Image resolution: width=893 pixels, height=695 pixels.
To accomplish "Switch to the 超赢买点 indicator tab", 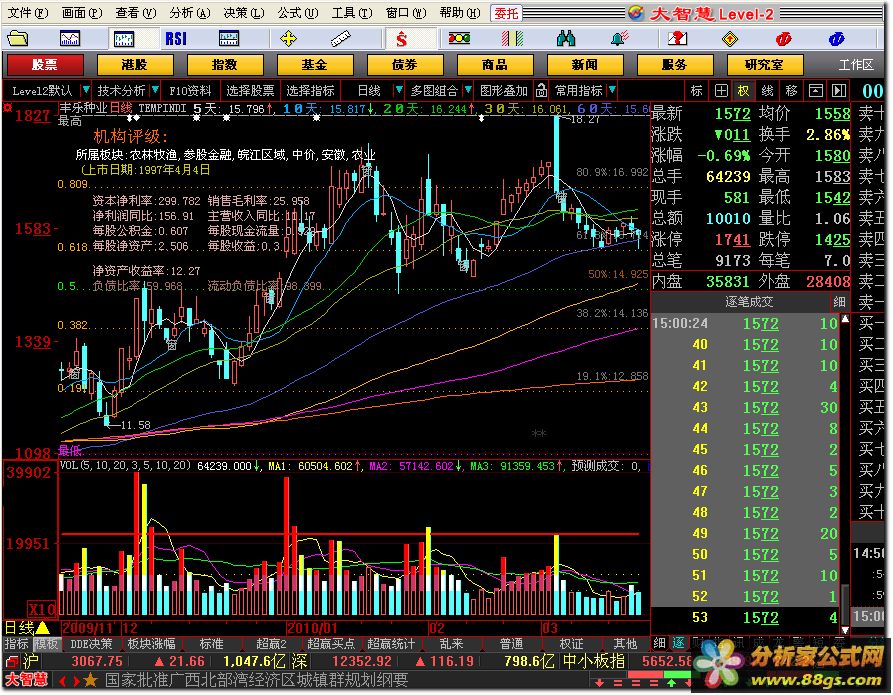I will [x=331, y=644].
